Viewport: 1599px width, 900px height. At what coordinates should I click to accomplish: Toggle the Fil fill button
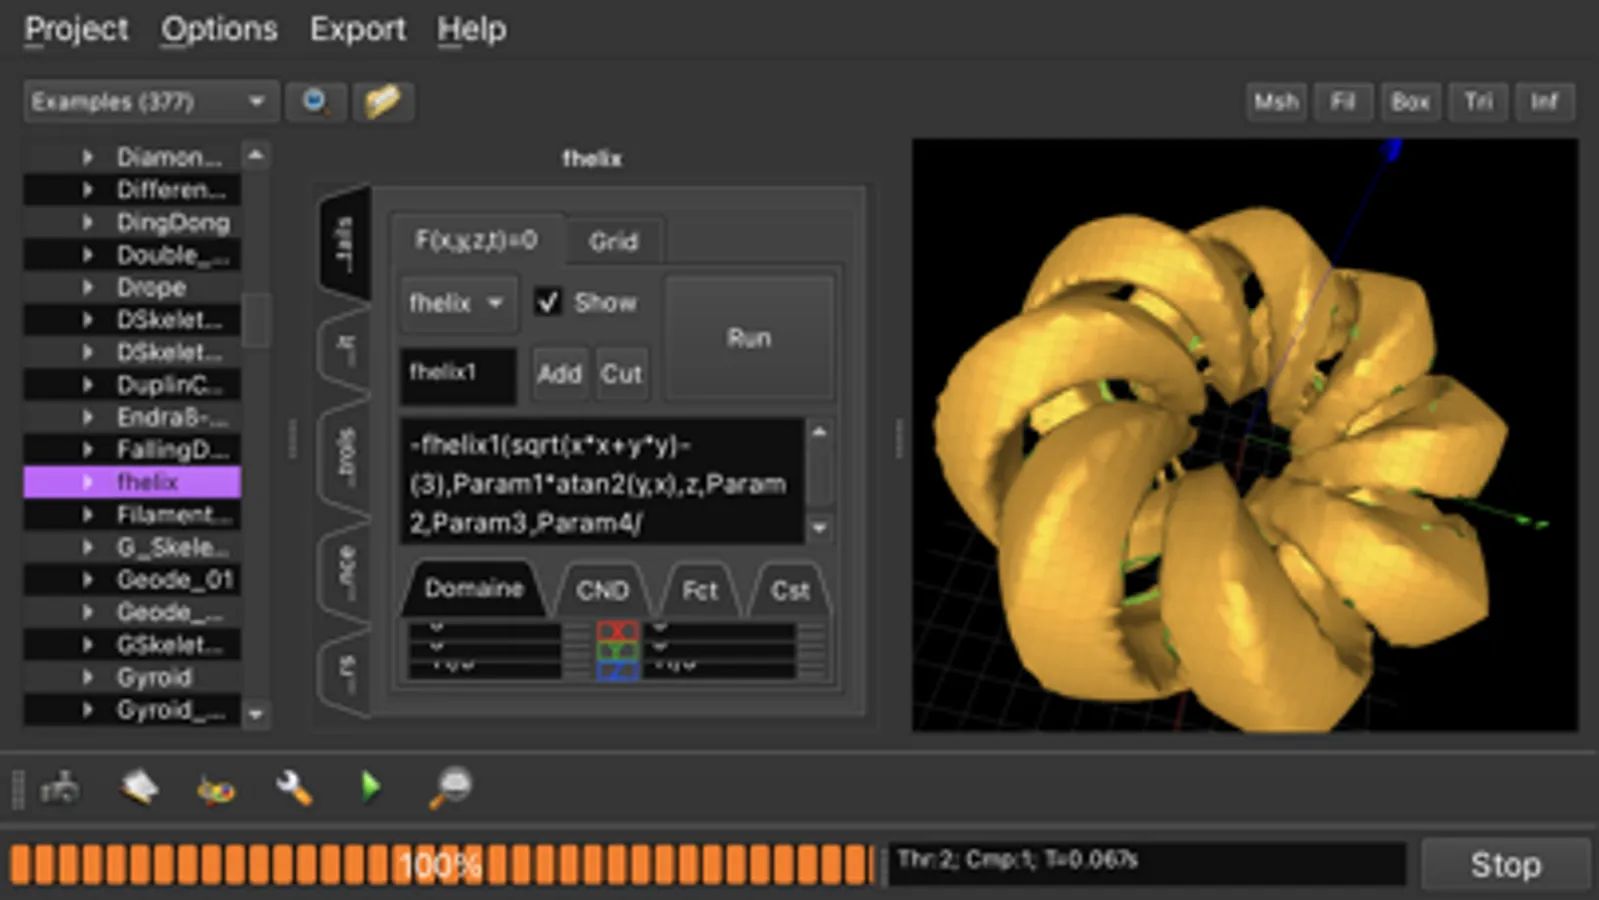[x=1343, y=101]
